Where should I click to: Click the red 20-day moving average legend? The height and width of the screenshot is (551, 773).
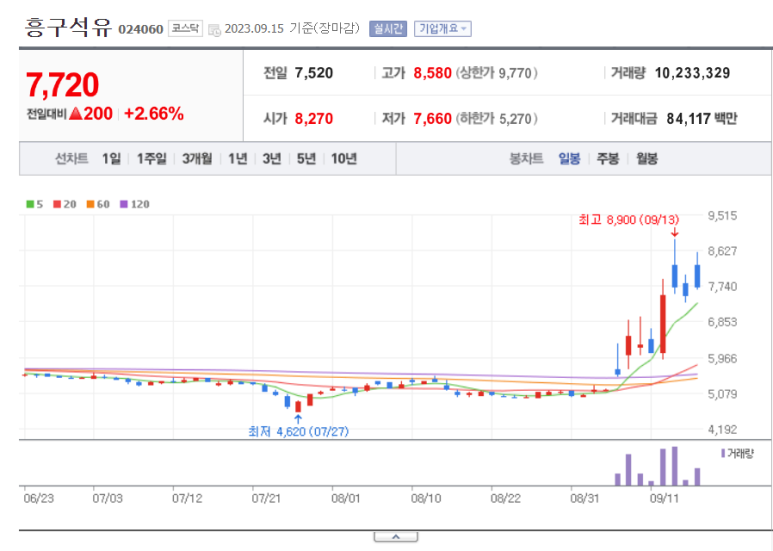click(65, 204)
